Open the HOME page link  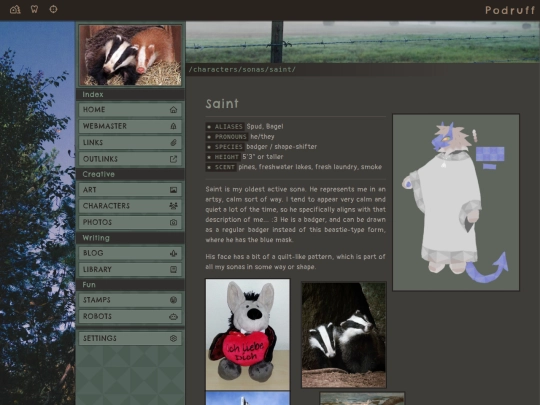pyautogui.click(x=130, y=110)
